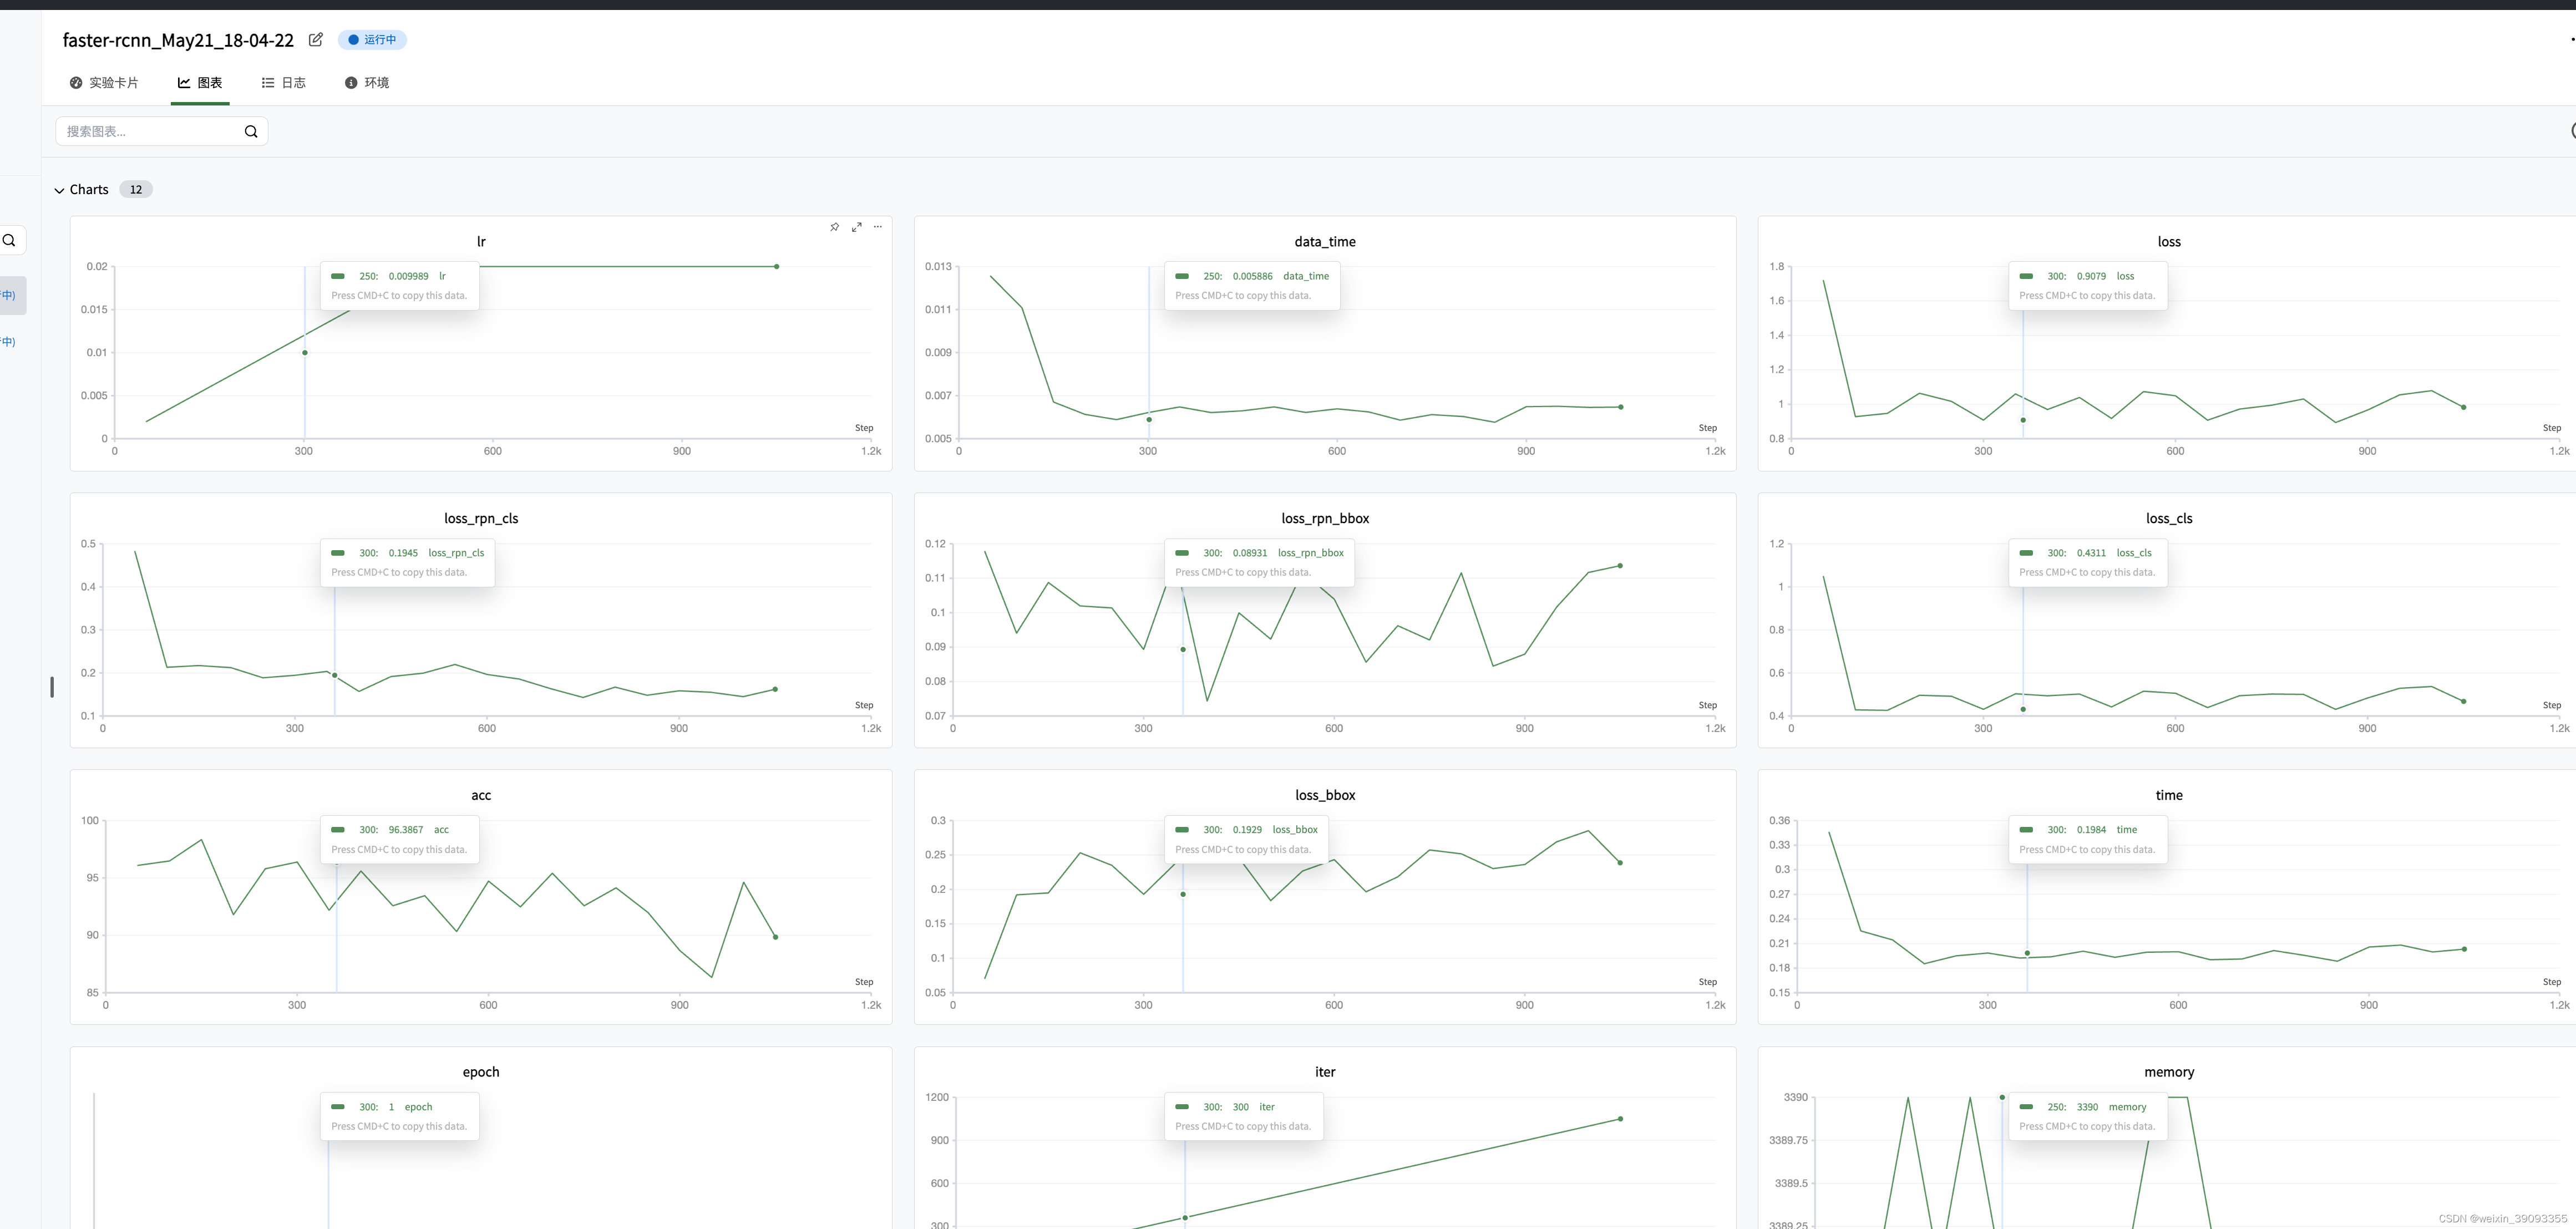Click the left sidebar search icon
This screenshot has height=1229, width=2576.
tap(9, 240)
